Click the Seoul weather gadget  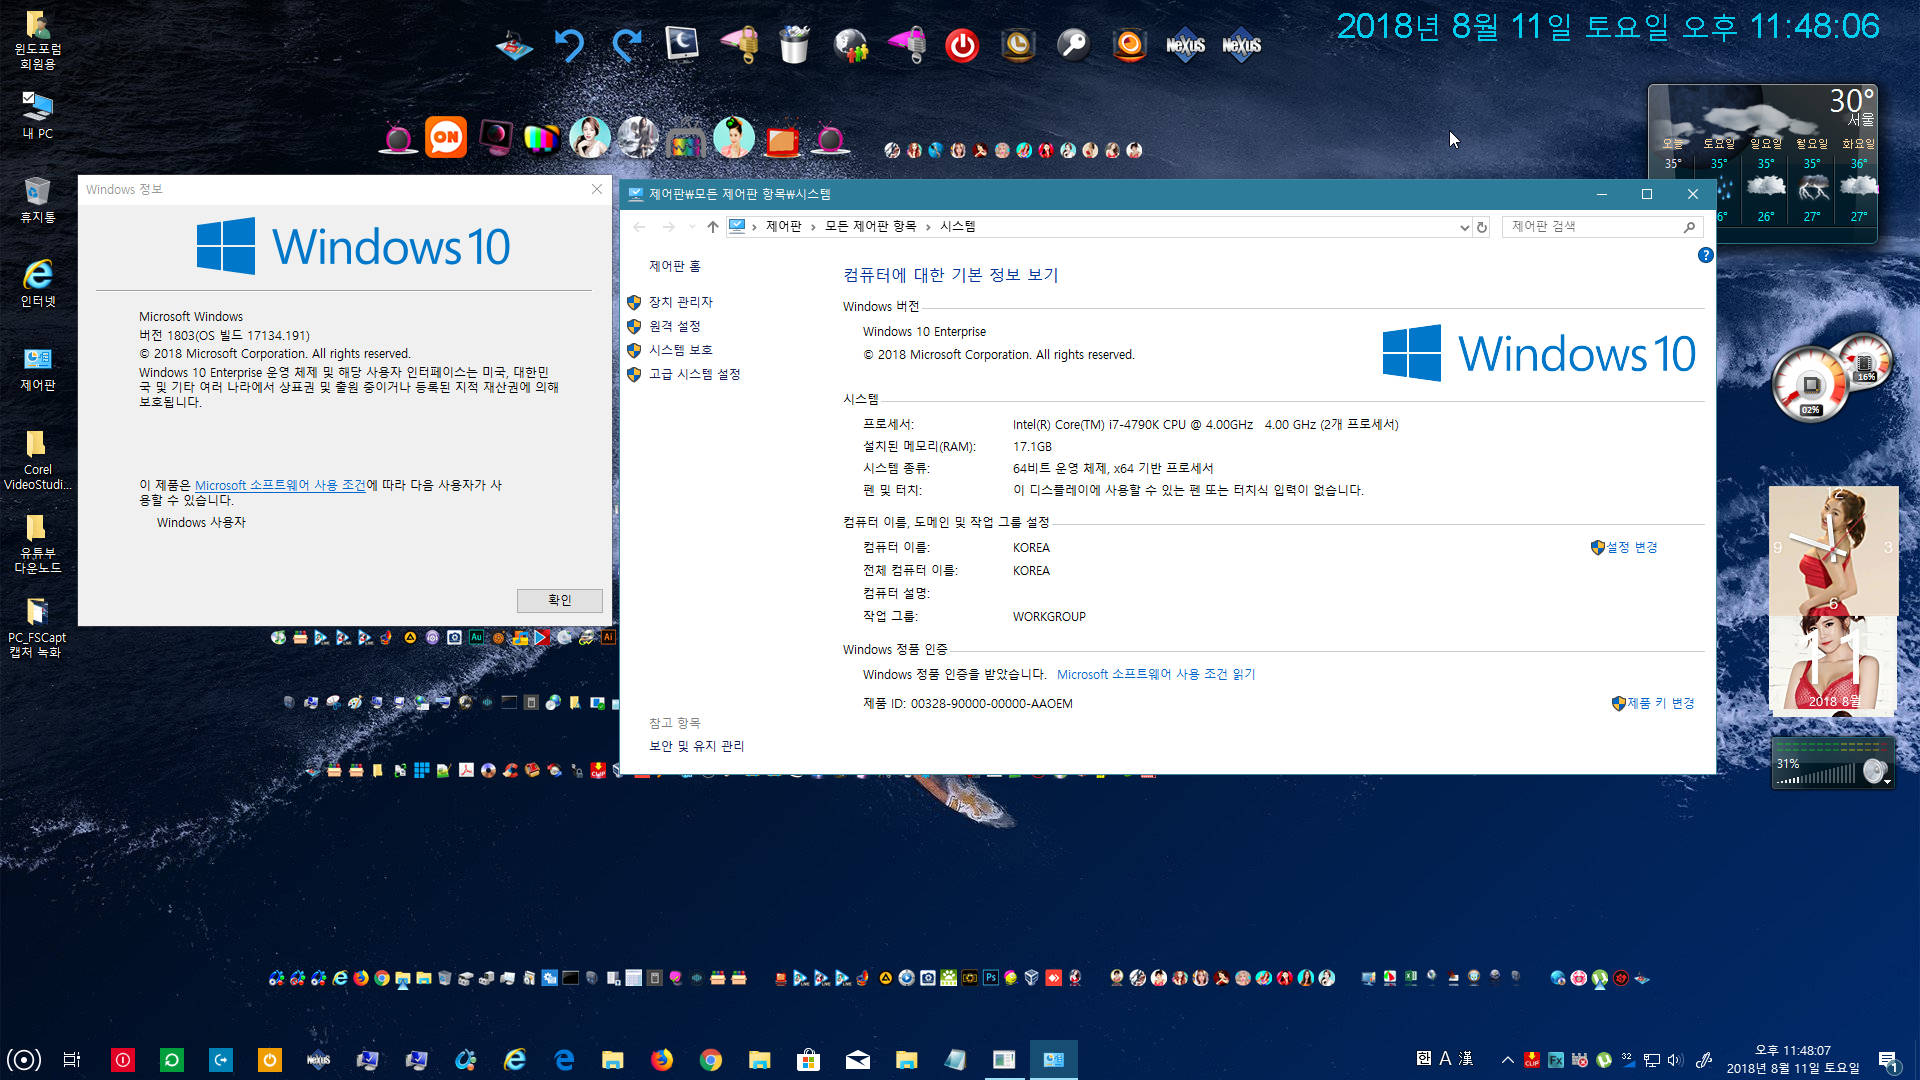coord(1763,163)
